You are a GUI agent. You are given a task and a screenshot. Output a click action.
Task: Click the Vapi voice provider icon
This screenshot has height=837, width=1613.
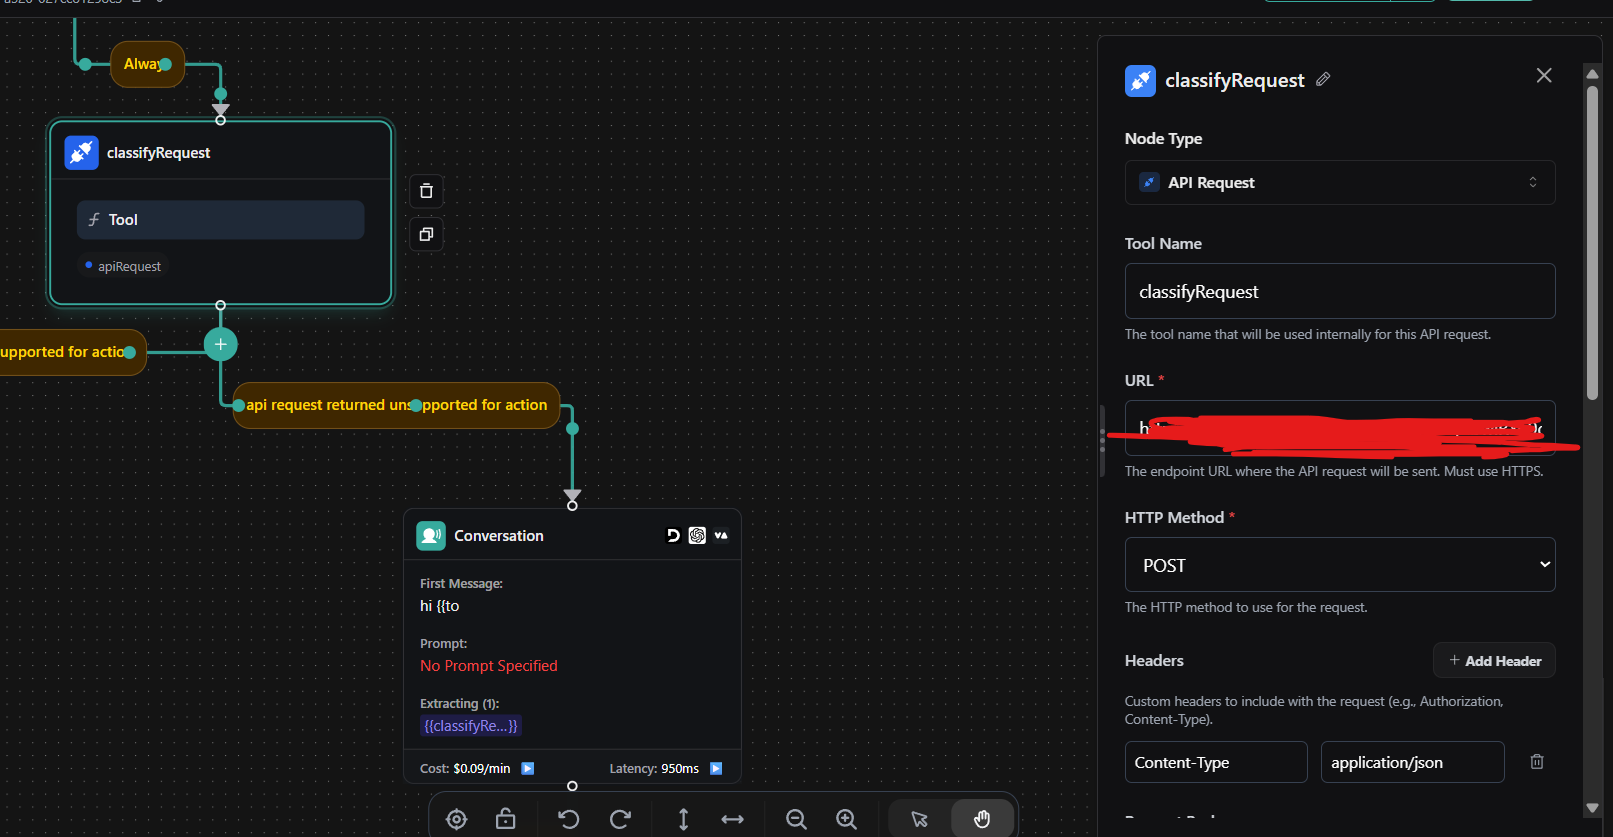tap(721, 536)
